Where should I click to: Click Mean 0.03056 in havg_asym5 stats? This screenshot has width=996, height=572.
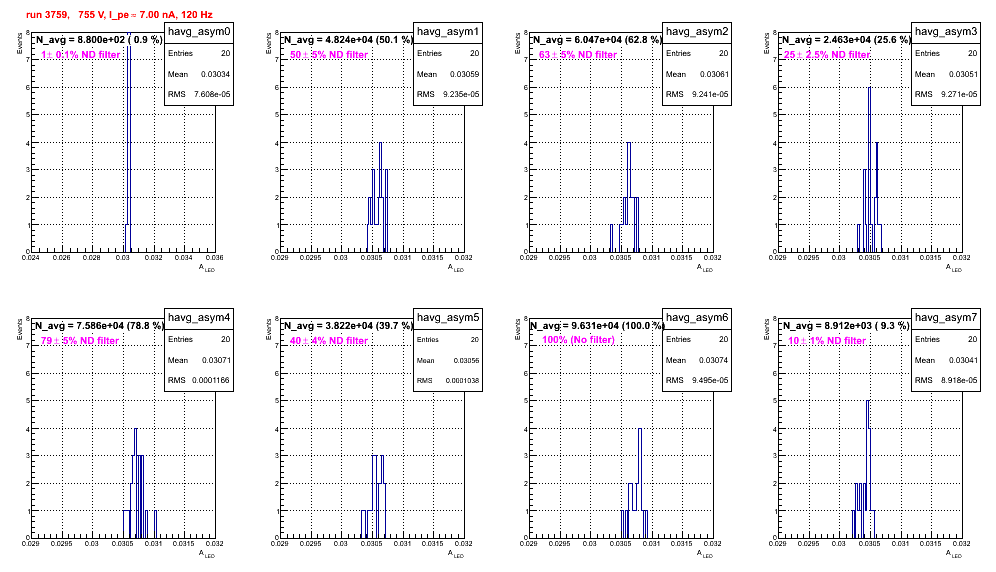click(448, 360)
